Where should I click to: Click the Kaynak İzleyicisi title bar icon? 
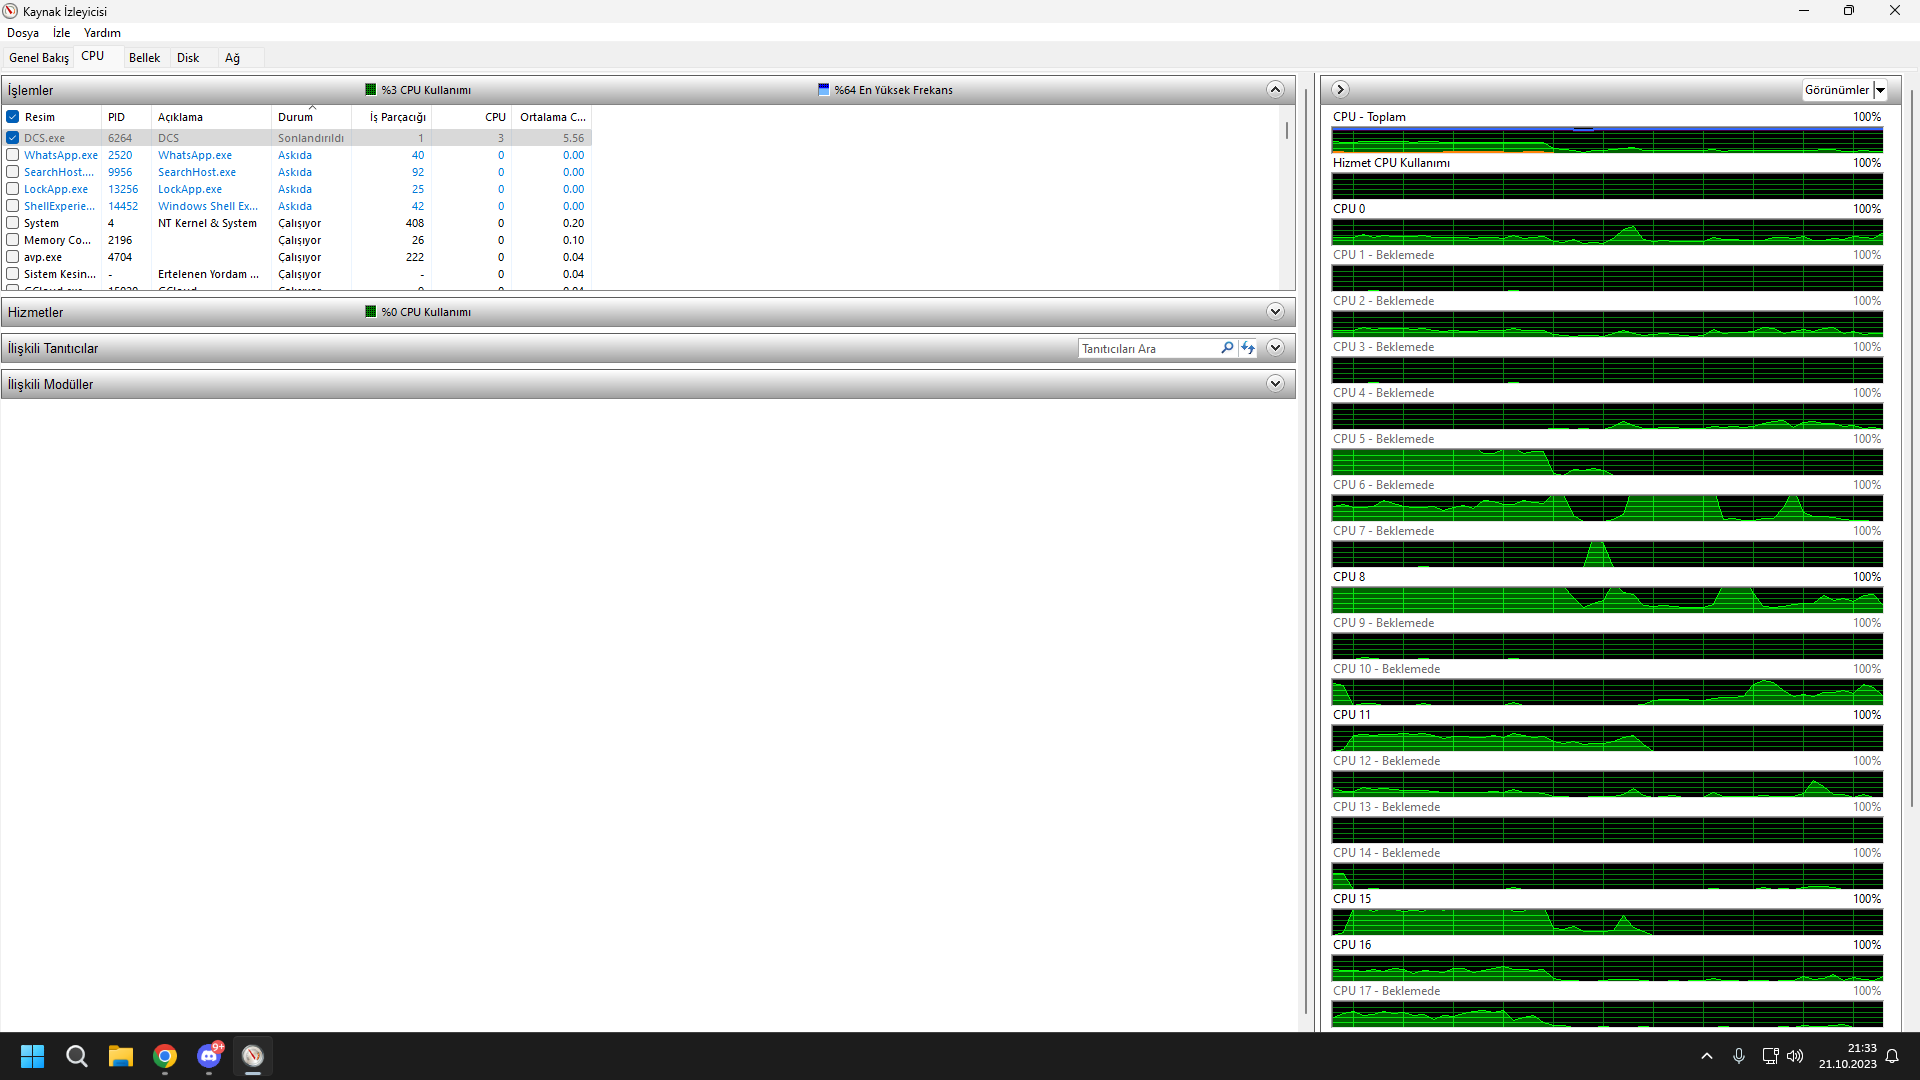10,11
